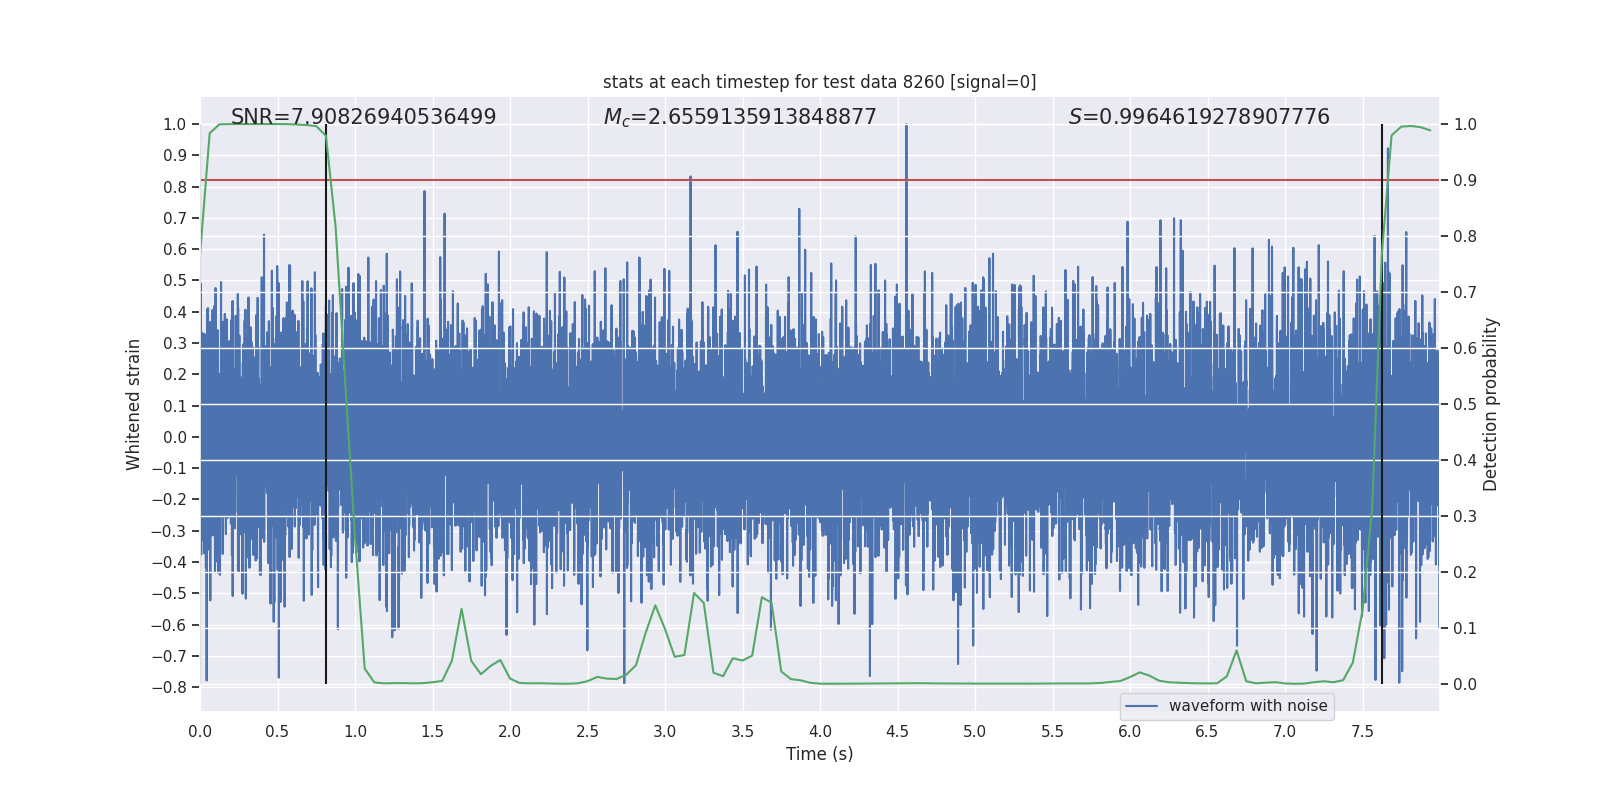Viewport: 1600px width, 800px height.
Task: Click the 'Detection probability' axis label
Action: pos(1491,404)
